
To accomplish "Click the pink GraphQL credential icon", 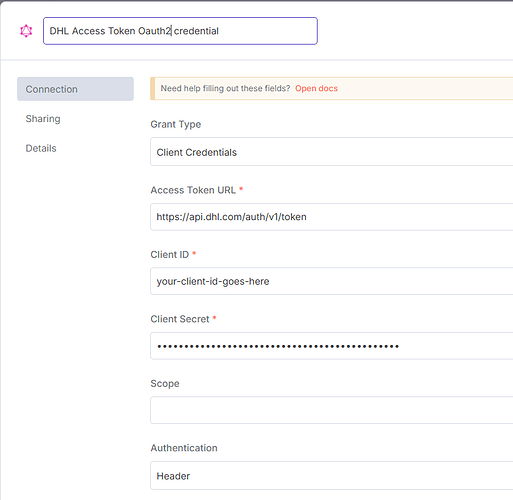I will pyautogui.click(x=26, y=31).
